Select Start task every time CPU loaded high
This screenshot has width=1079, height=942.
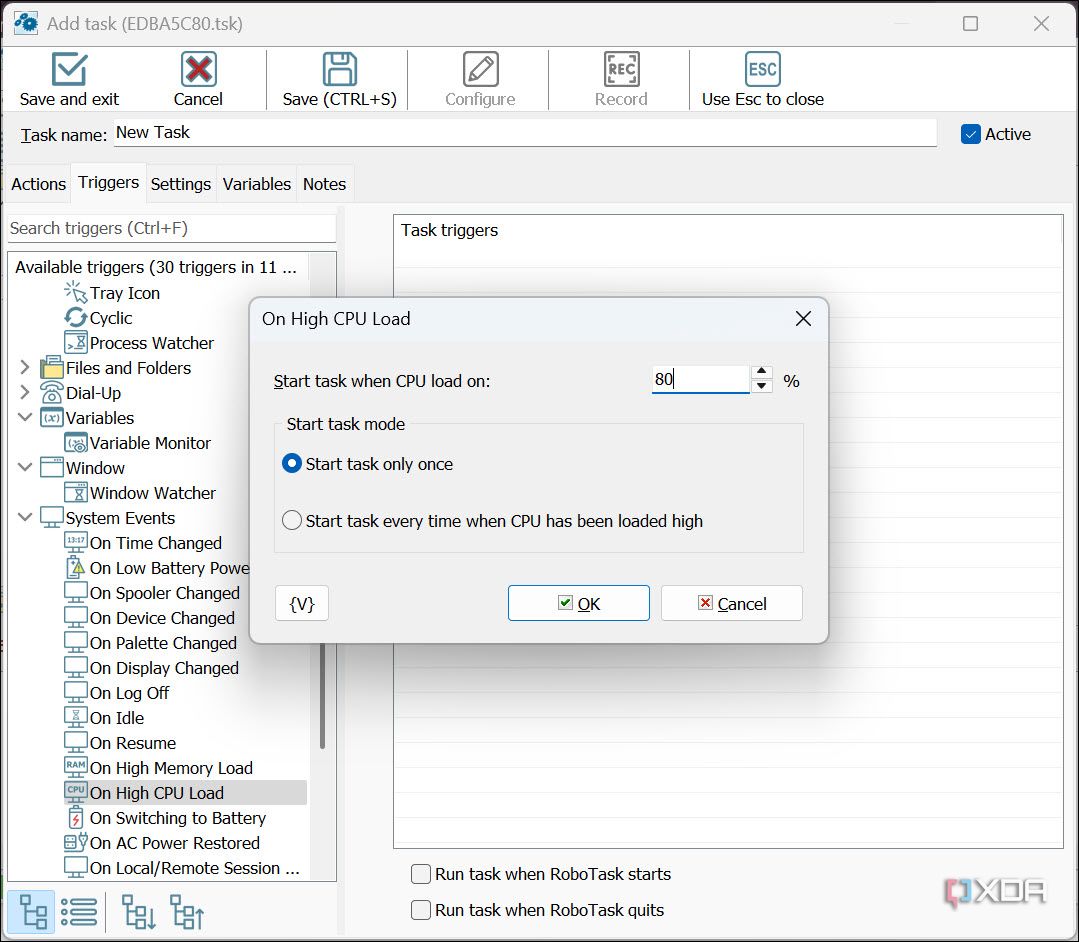point(292,520)
